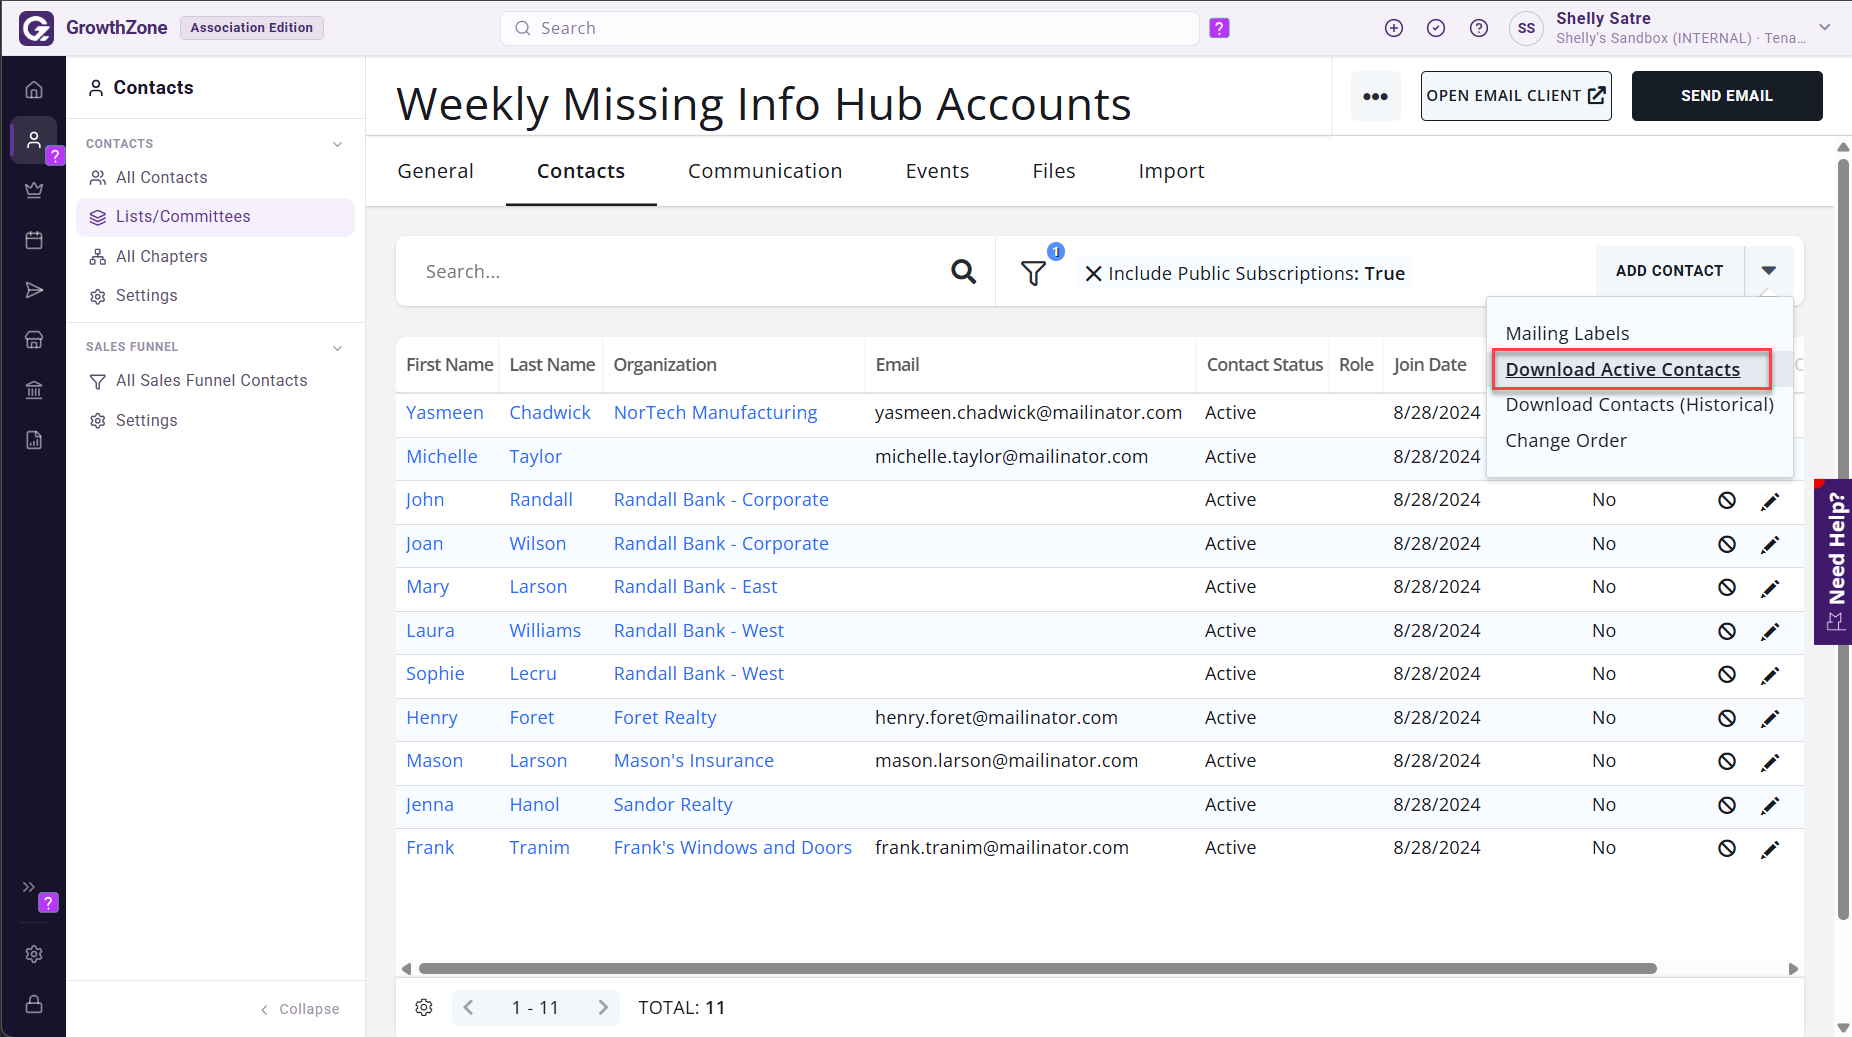Switch to the Communication tab
This screenshot has width=1852, height=1037.
tap(764, 171)
